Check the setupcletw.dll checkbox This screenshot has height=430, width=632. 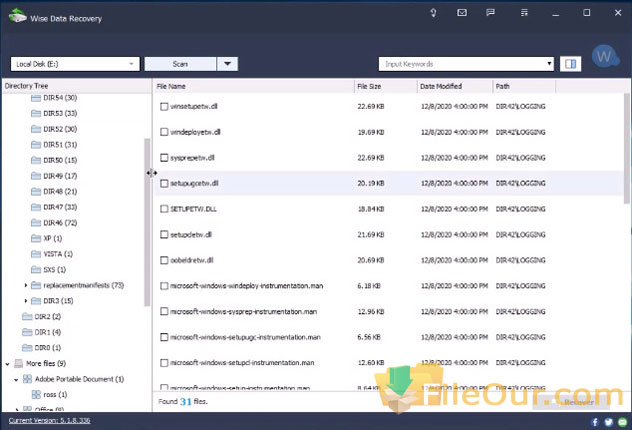click(x=164, y=235)
